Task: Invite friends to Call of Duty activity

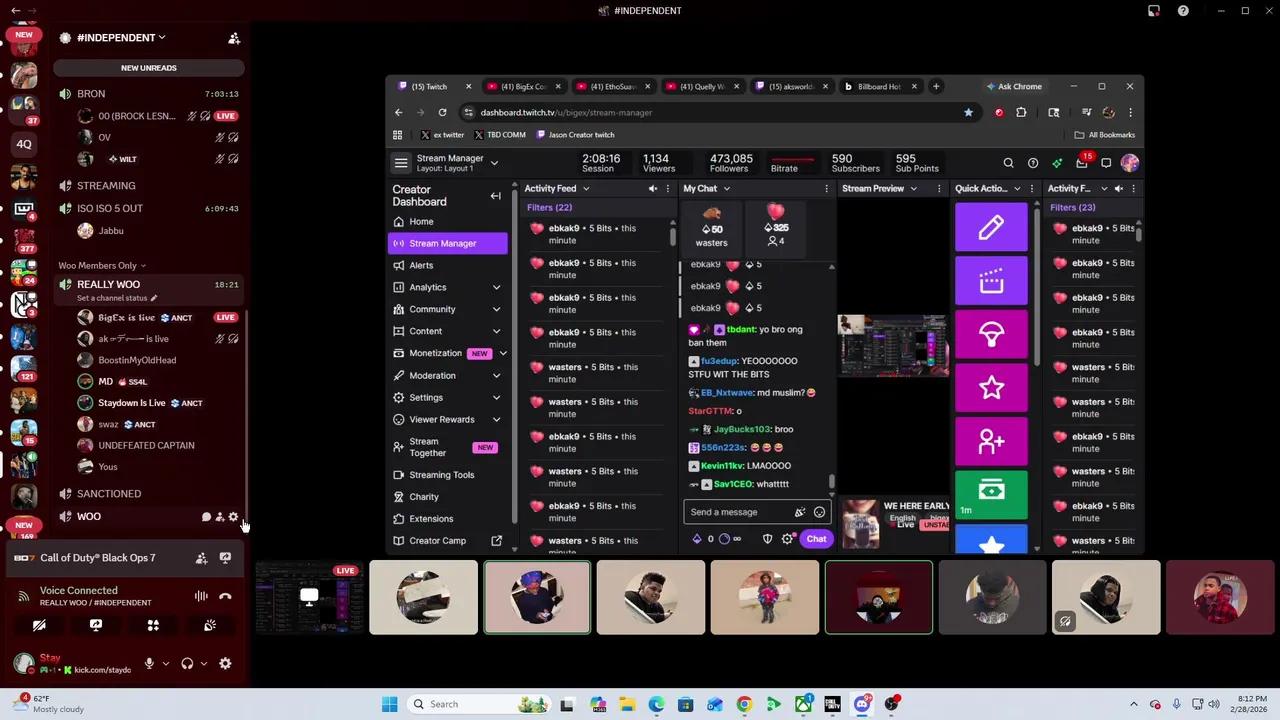Action: 201,558
